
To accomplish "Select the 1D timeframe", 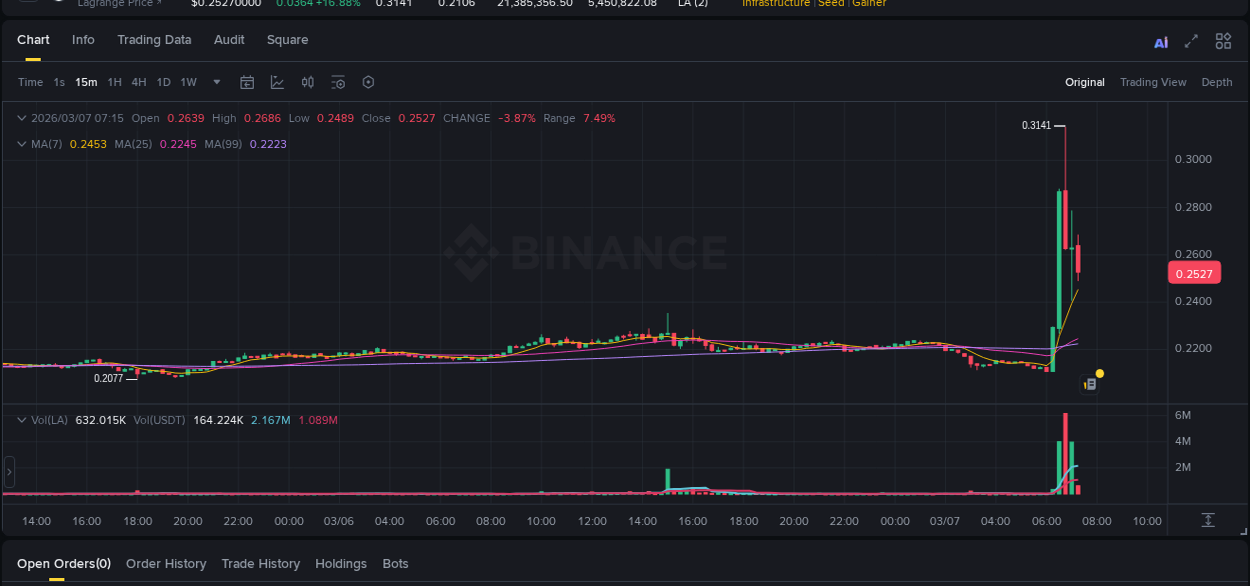I will pyautogui.click(x=163, y=82).
